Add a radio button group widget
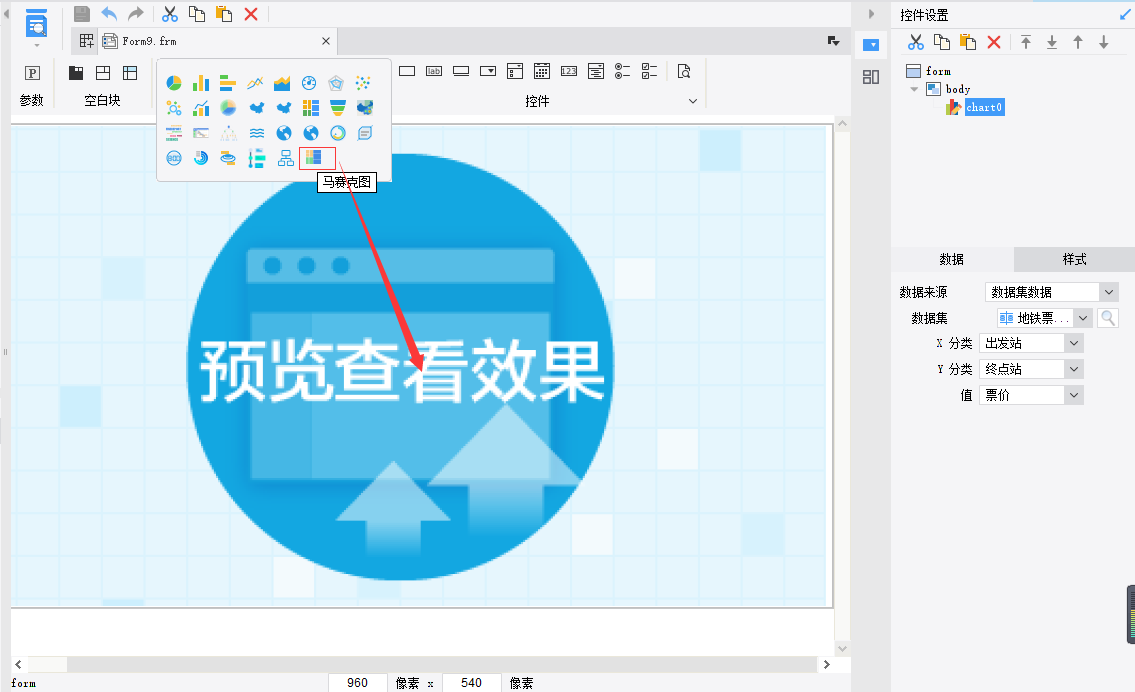Viewport: 1135px width, 692px height. coord(623,71)
